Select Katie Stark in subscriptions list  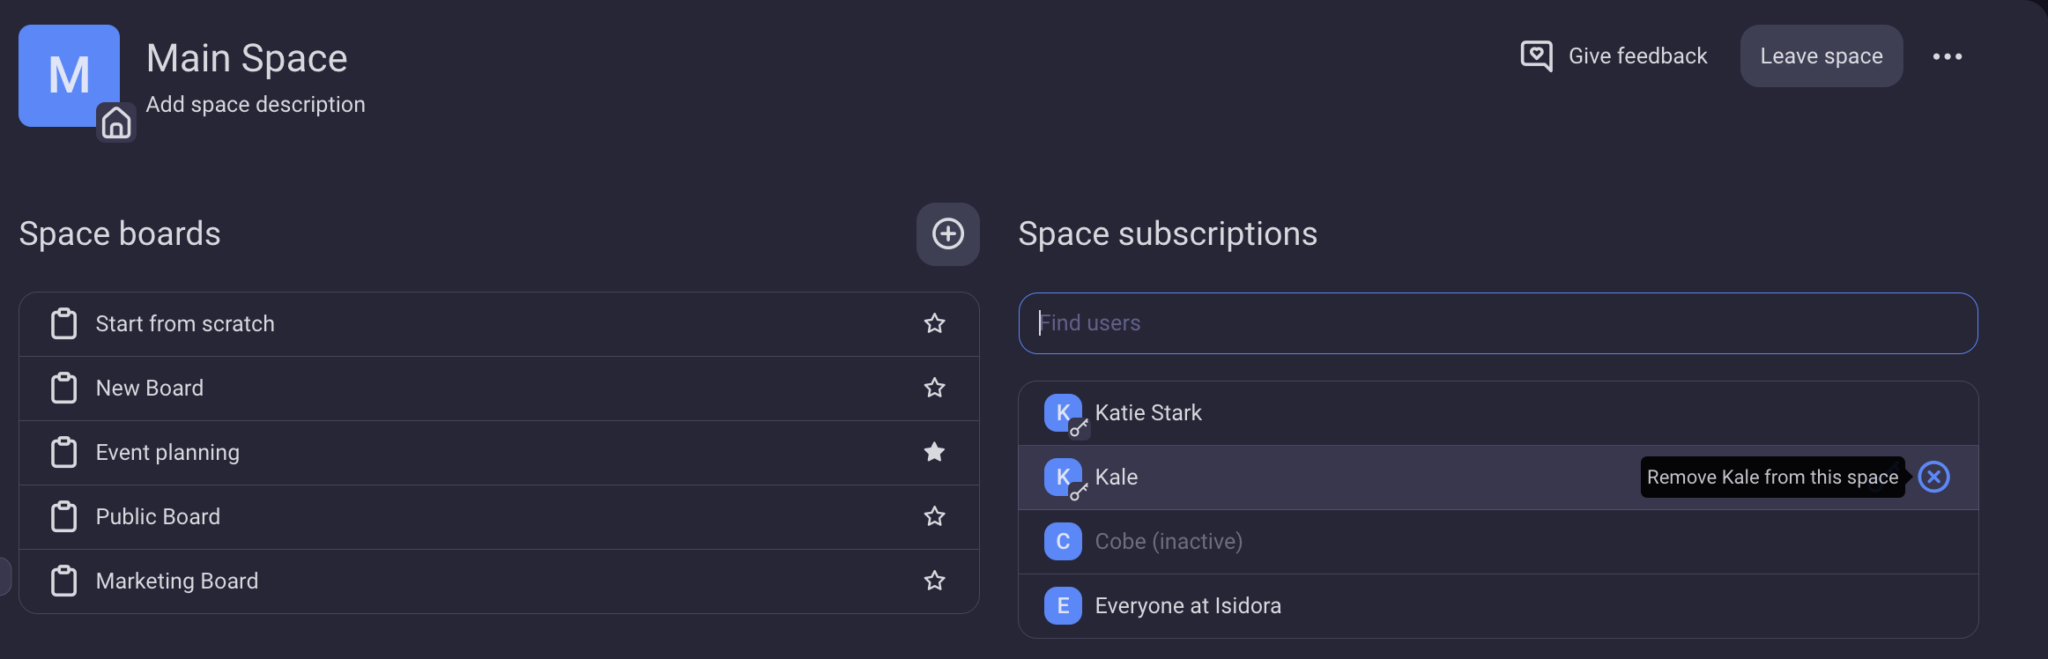pyautogui.click(x=1498, y=413)
